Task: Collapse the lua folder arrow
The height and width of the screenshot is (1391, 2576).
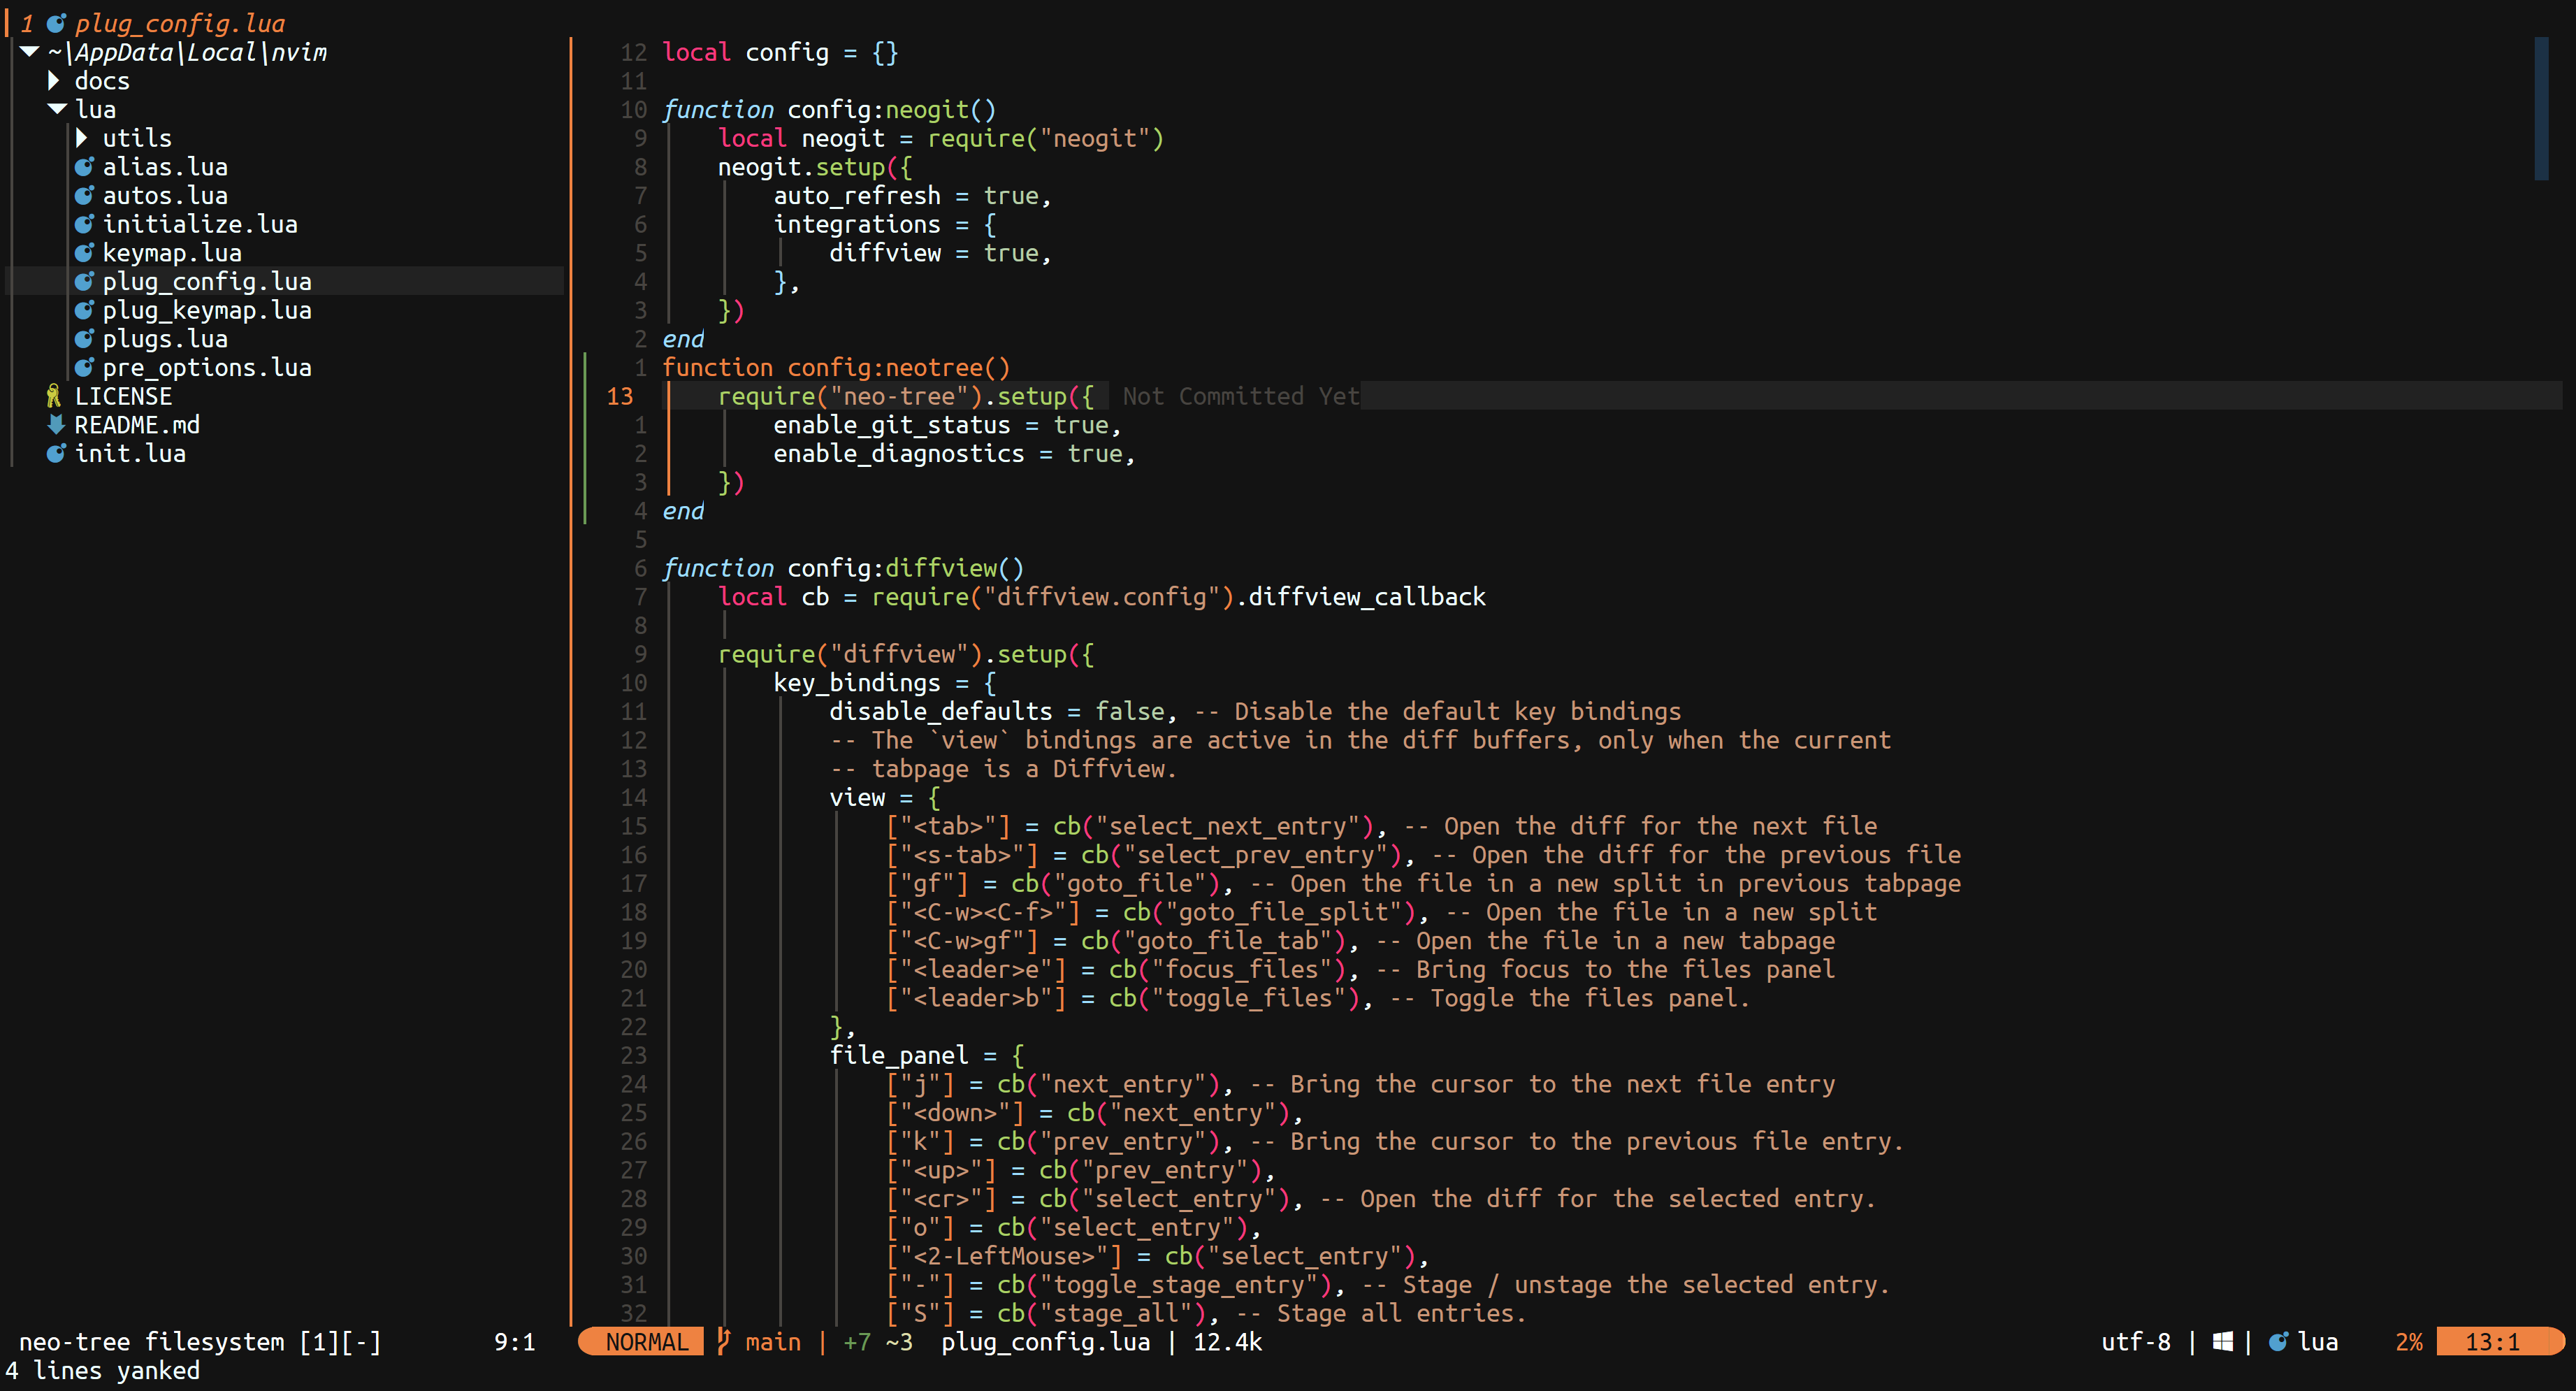Action: pos(57,109)
